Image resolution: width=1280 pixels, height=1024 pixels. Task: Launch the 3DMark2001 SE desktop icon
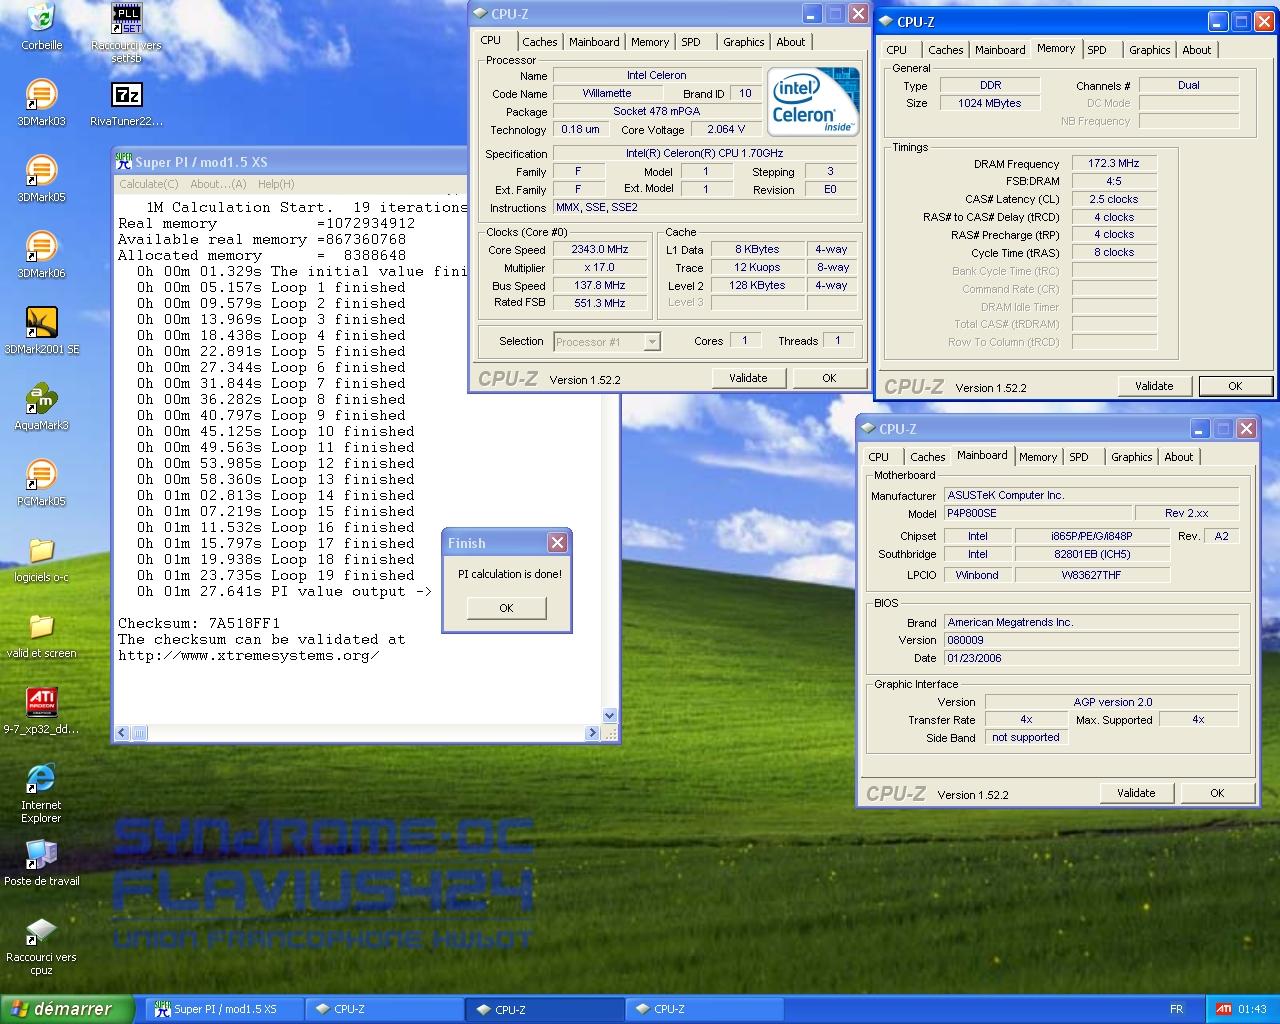[x=41, y=331]
